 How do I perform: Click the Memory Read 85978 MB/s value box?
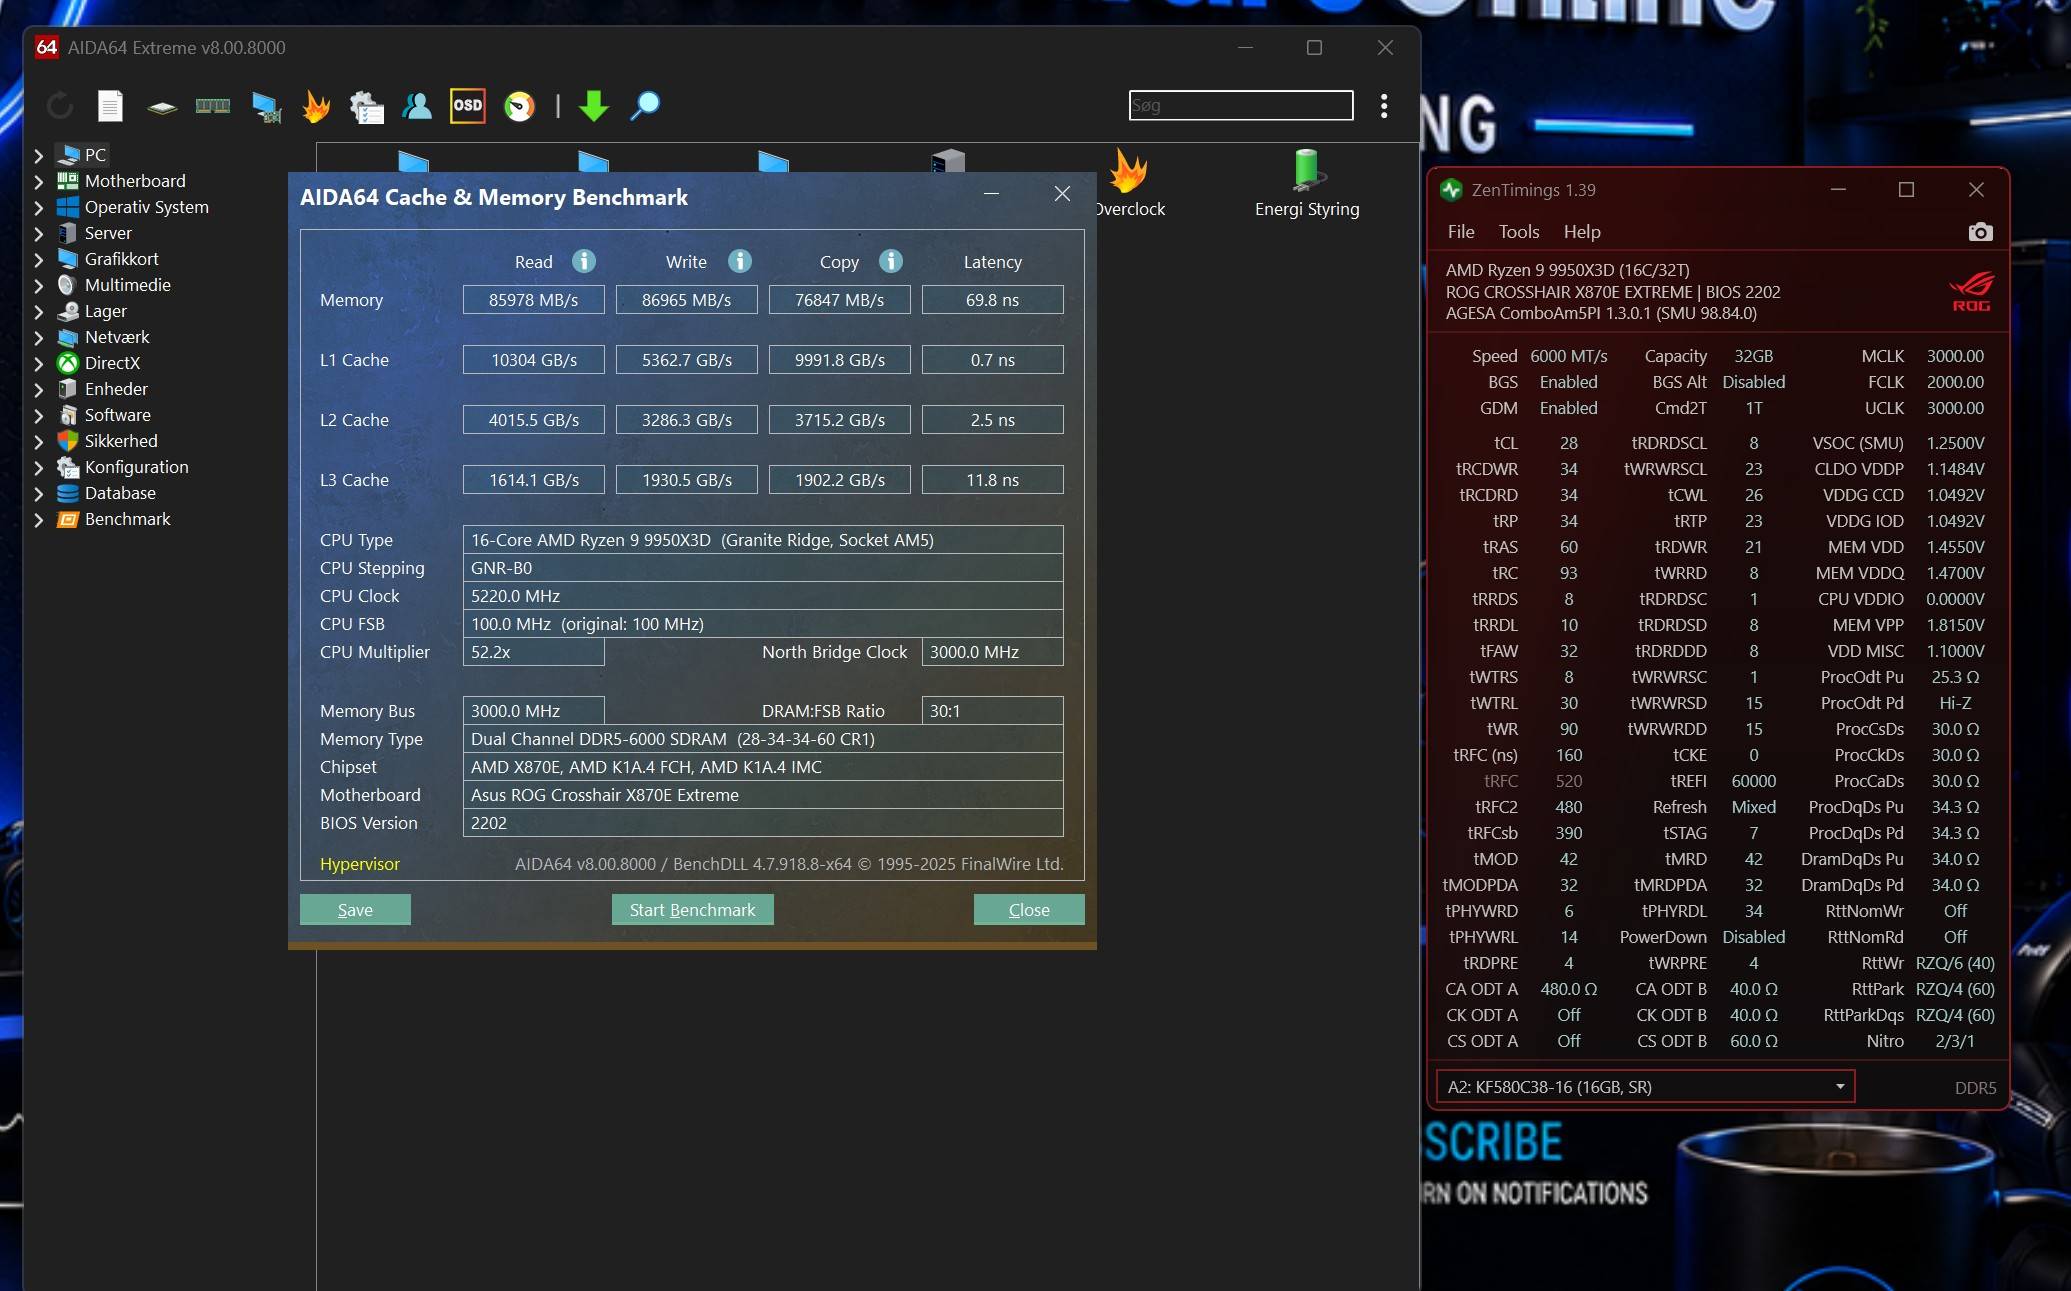pos(534,300)
